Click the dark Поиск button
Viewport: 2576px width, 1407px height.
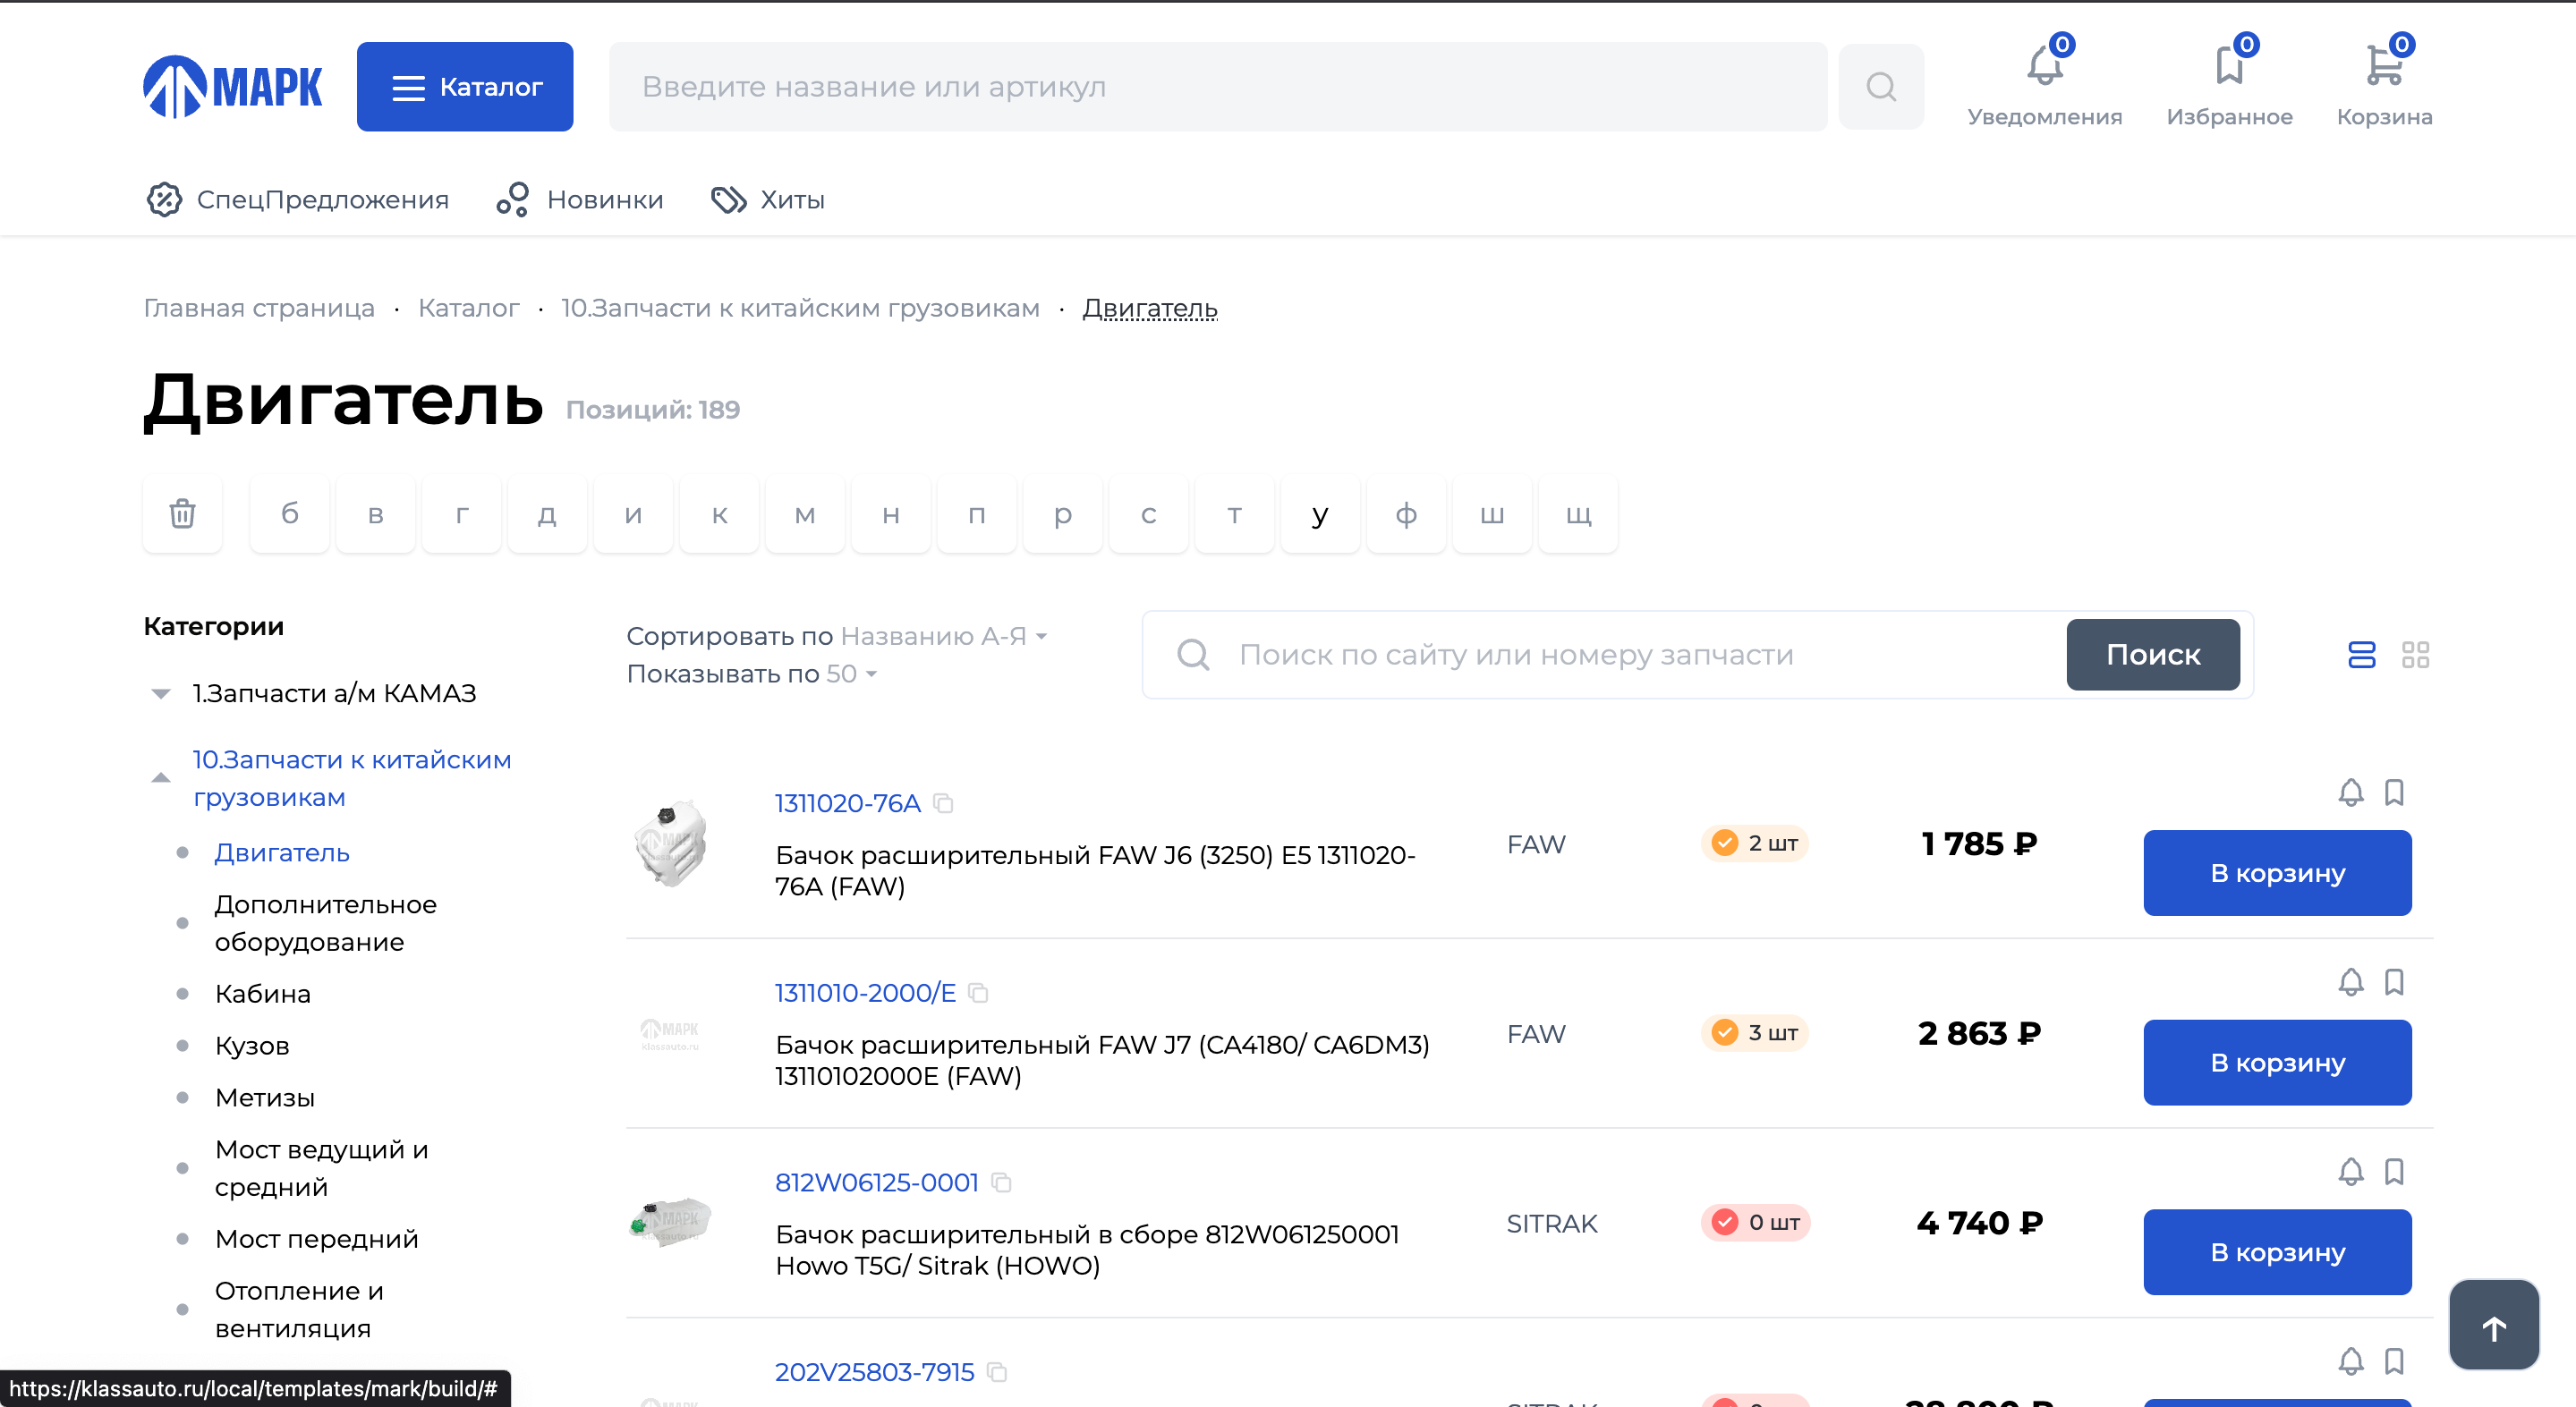pyautogui.click(x=2153, y=655)
